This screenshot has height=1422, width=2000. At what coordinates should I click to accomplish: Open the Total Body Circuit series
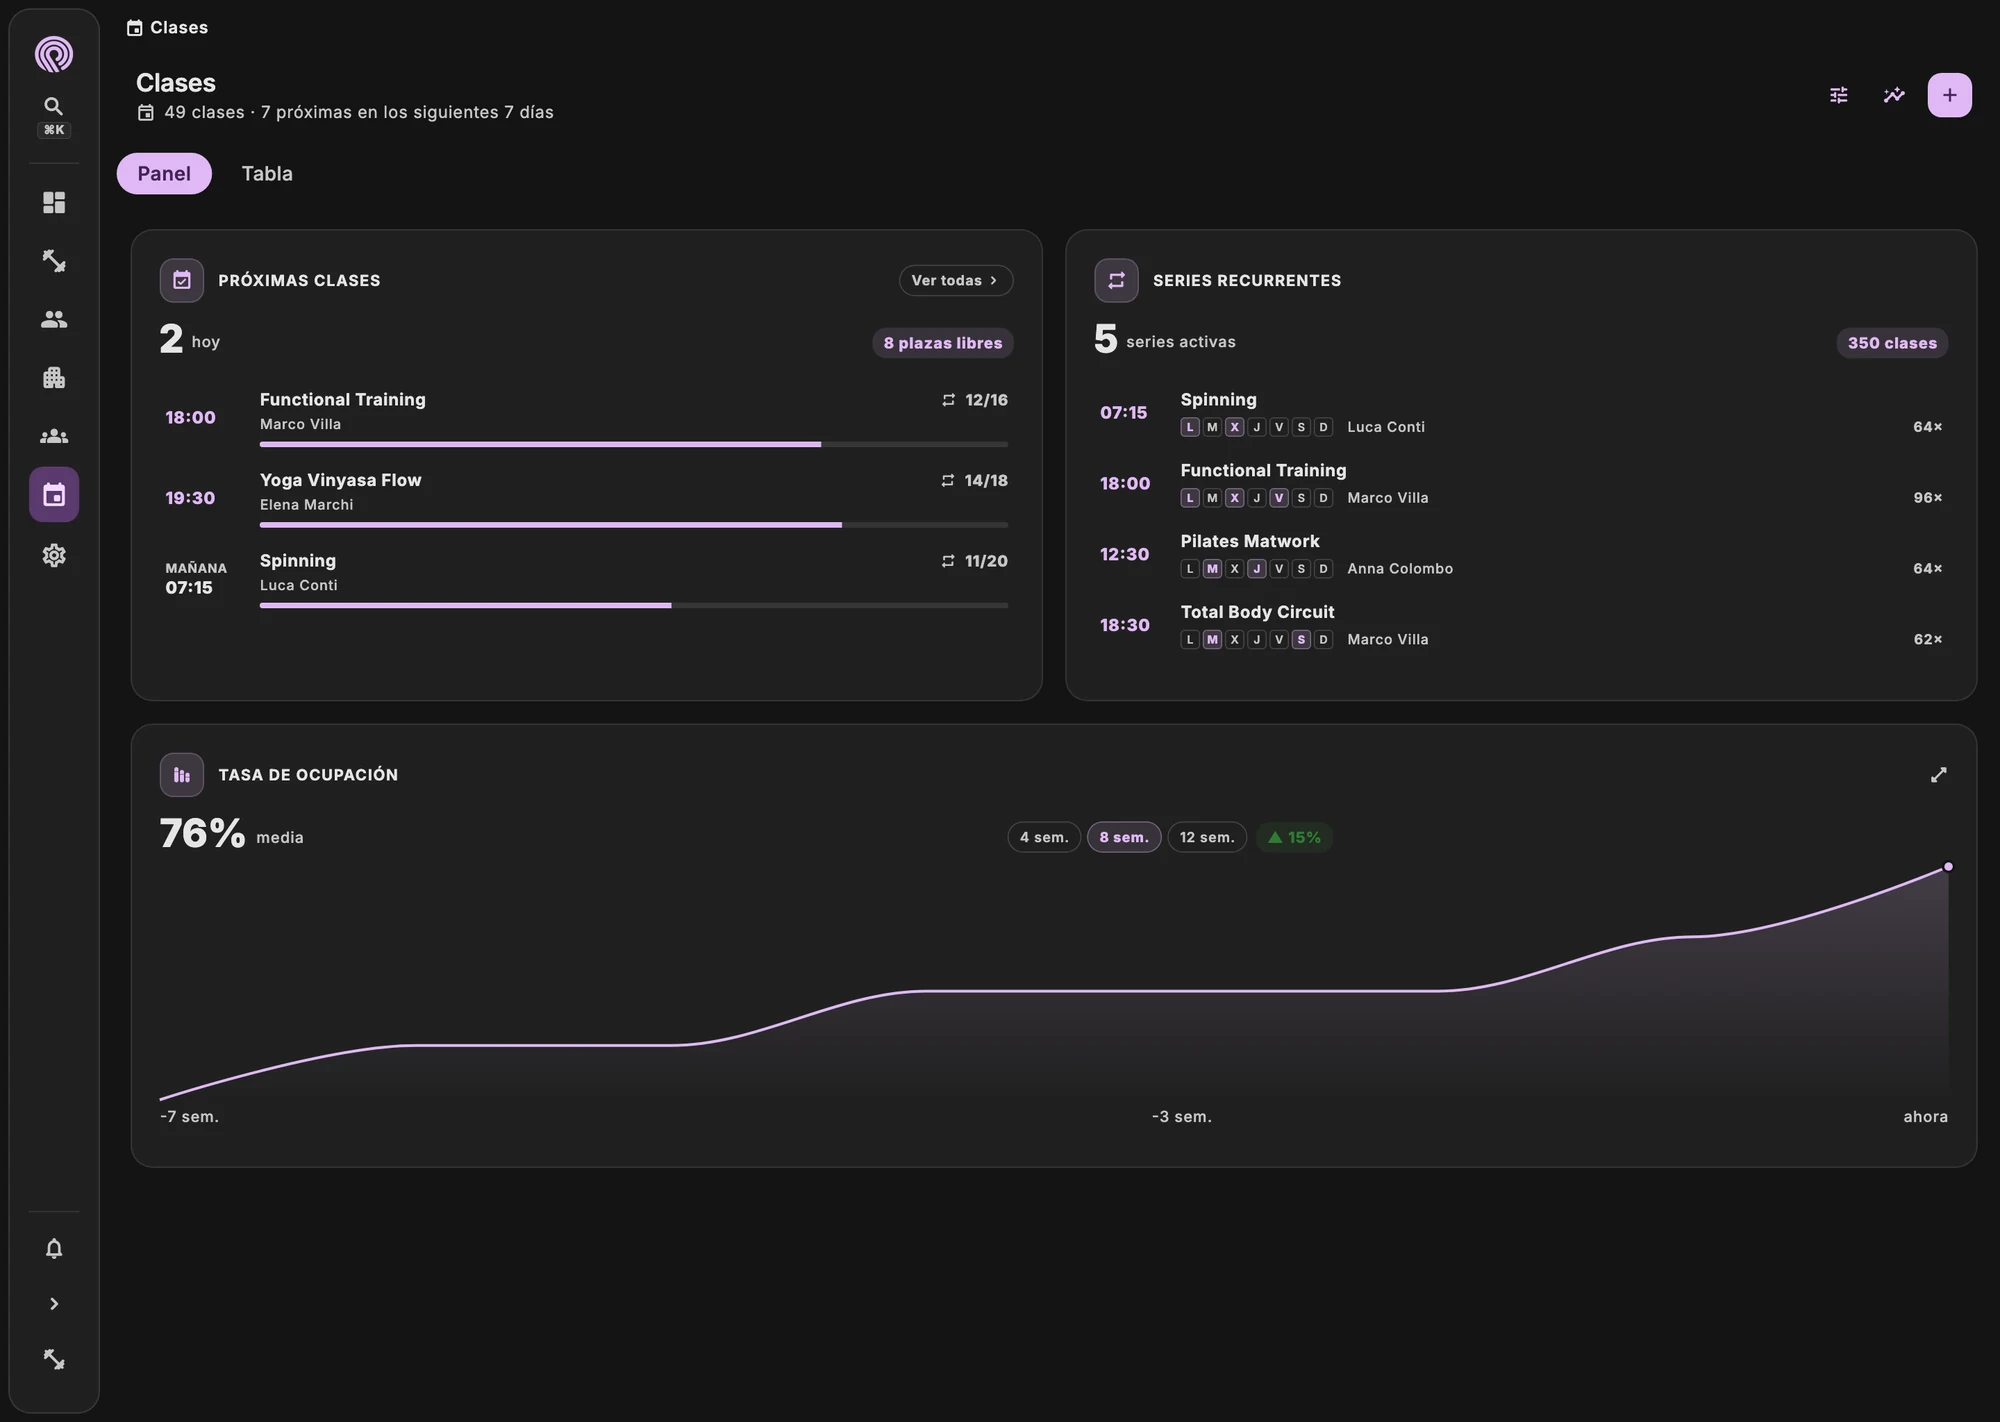click(1521, 625)
